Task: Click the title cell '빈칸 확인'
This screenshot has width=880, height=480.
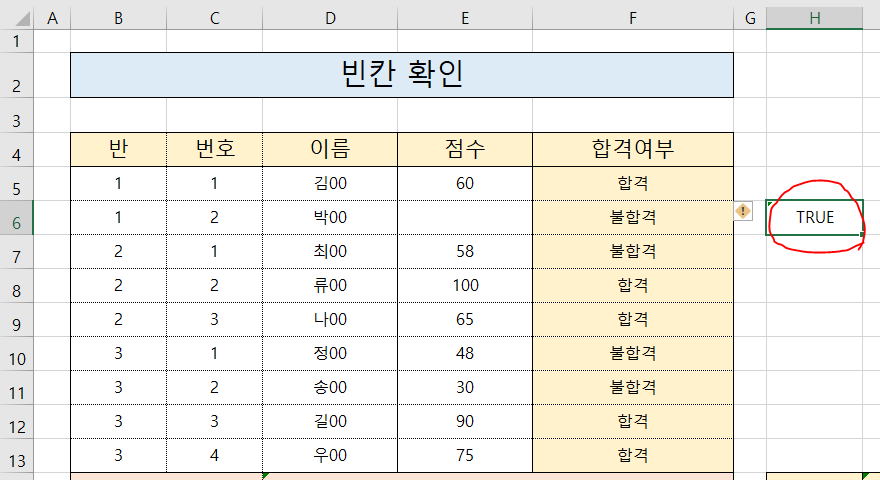Action: 402,75
